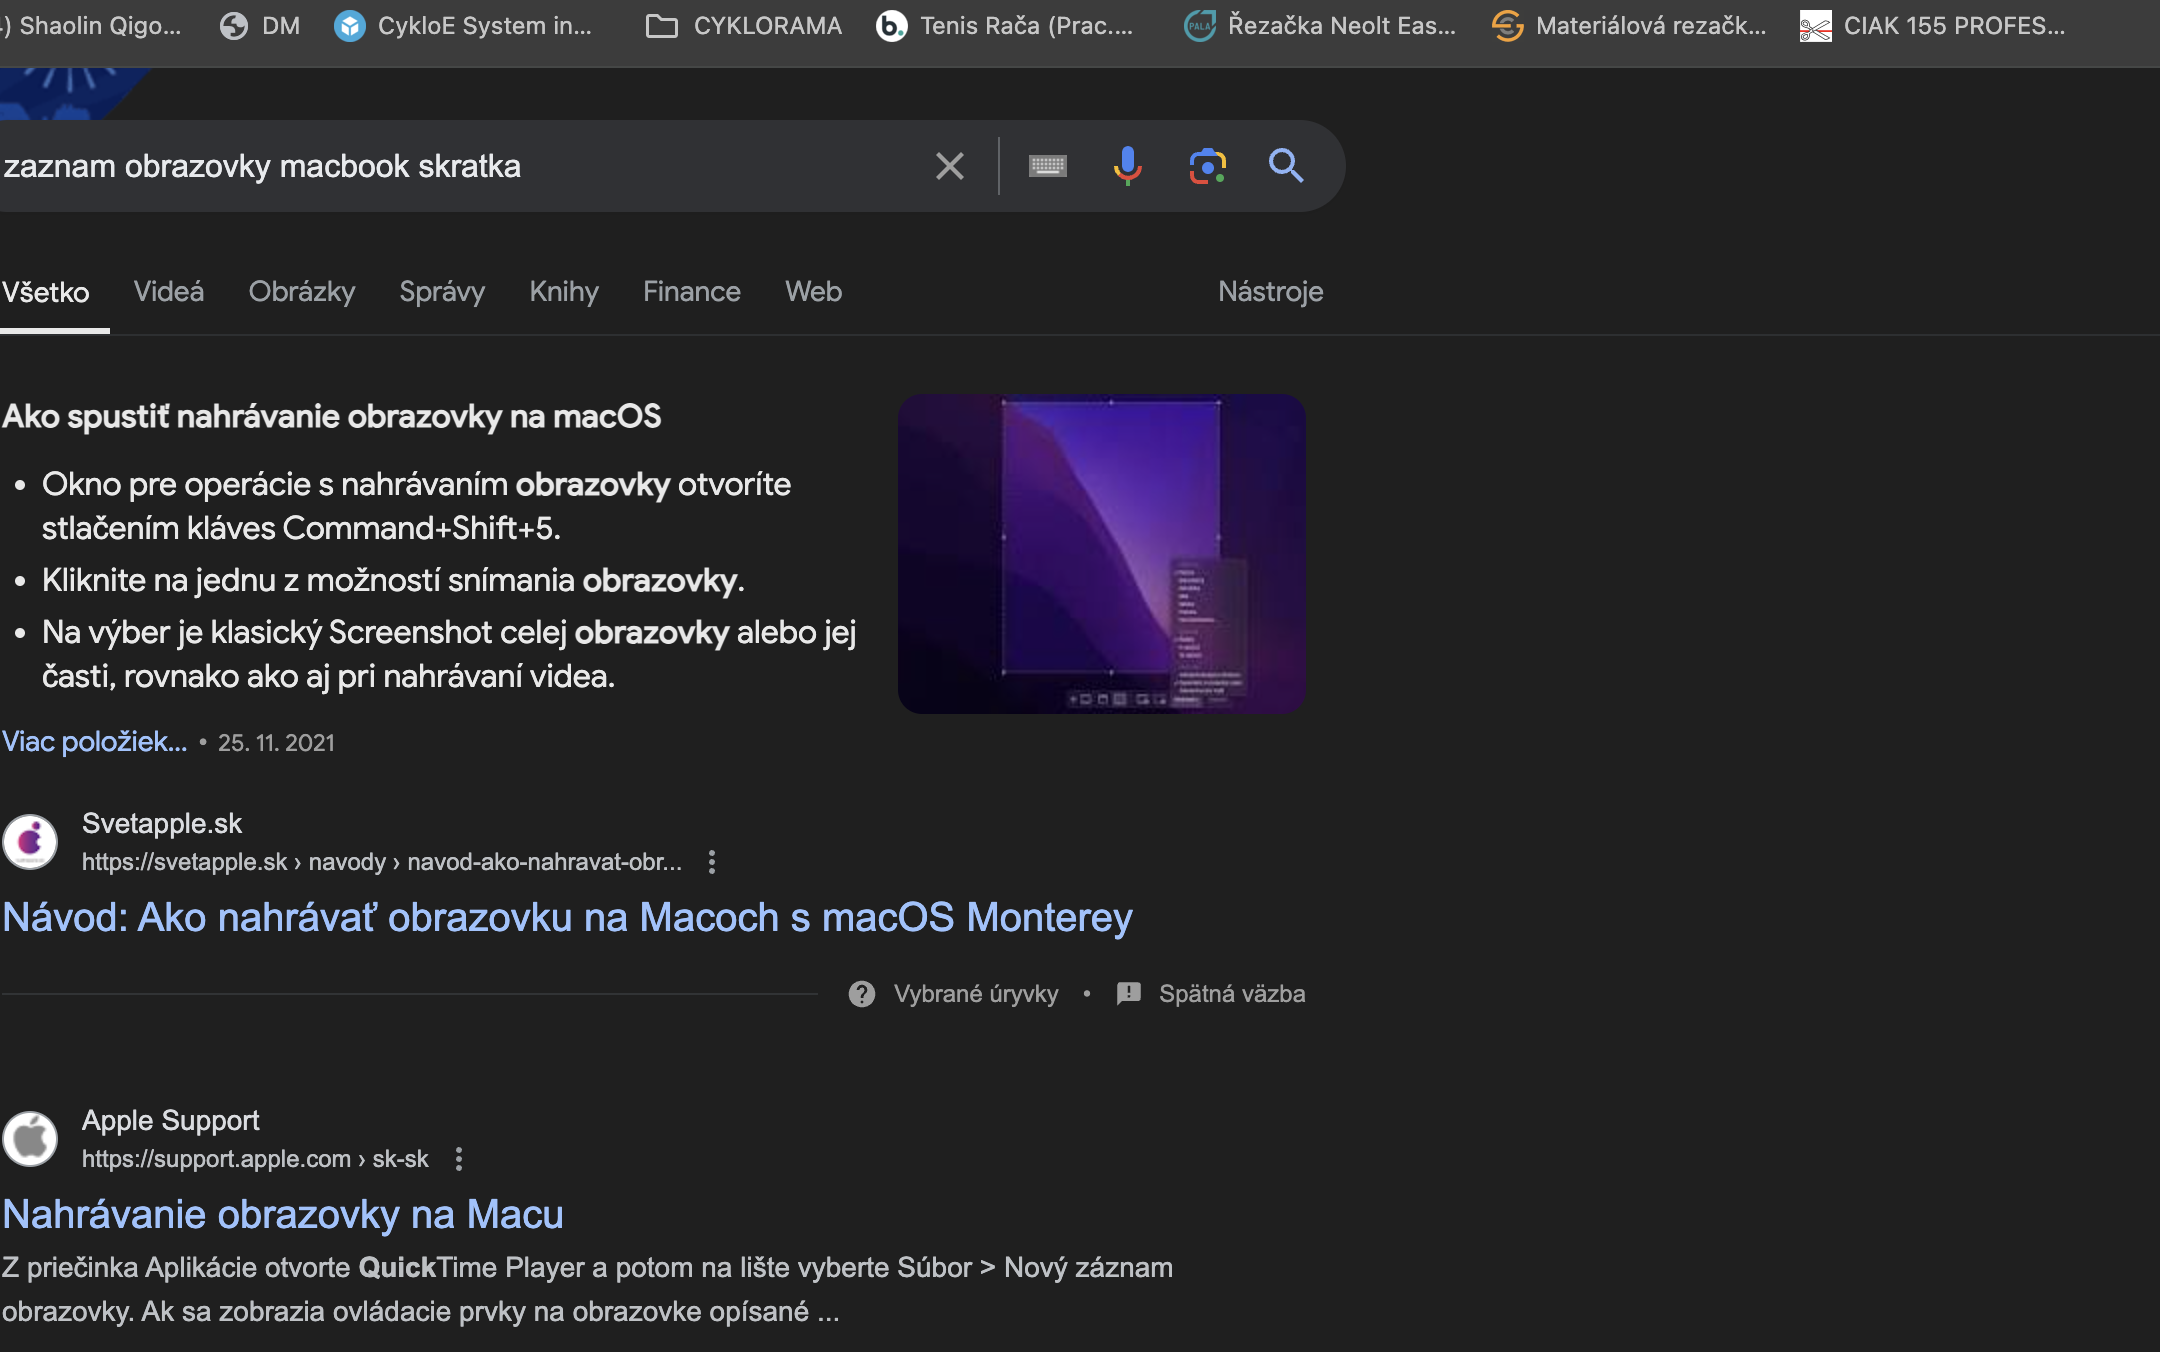Click the magnifying glass search button
The width and height of the screenshot is (2160, 1352).
tap(1286, 166)
